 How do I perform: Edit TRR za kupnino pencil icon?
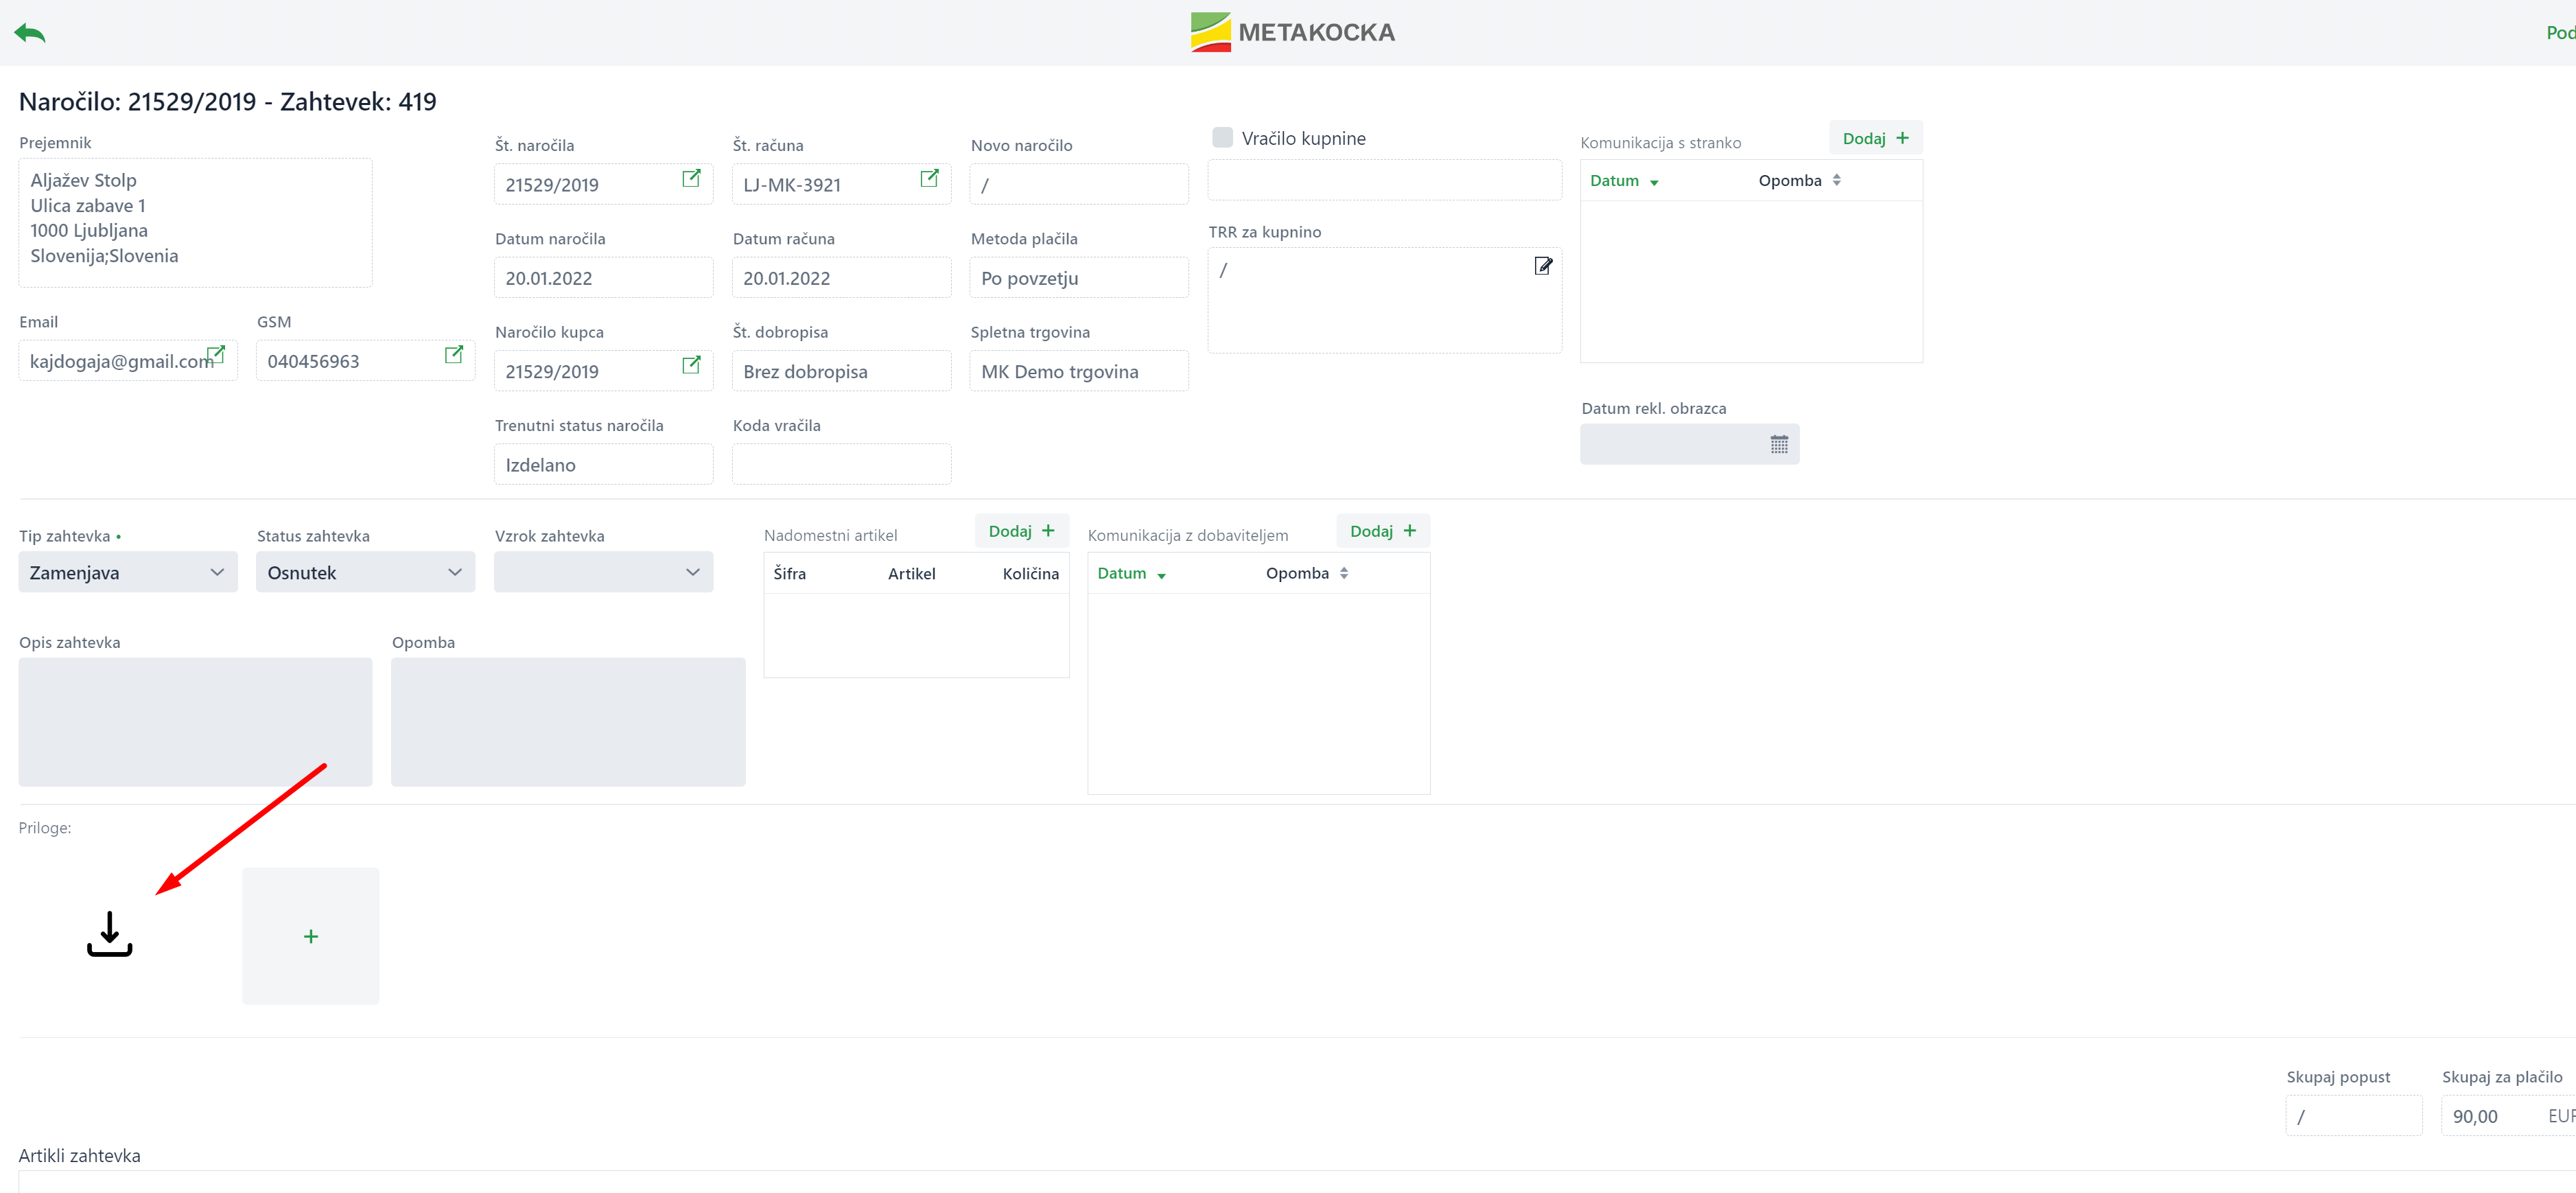coord(1542,266)
